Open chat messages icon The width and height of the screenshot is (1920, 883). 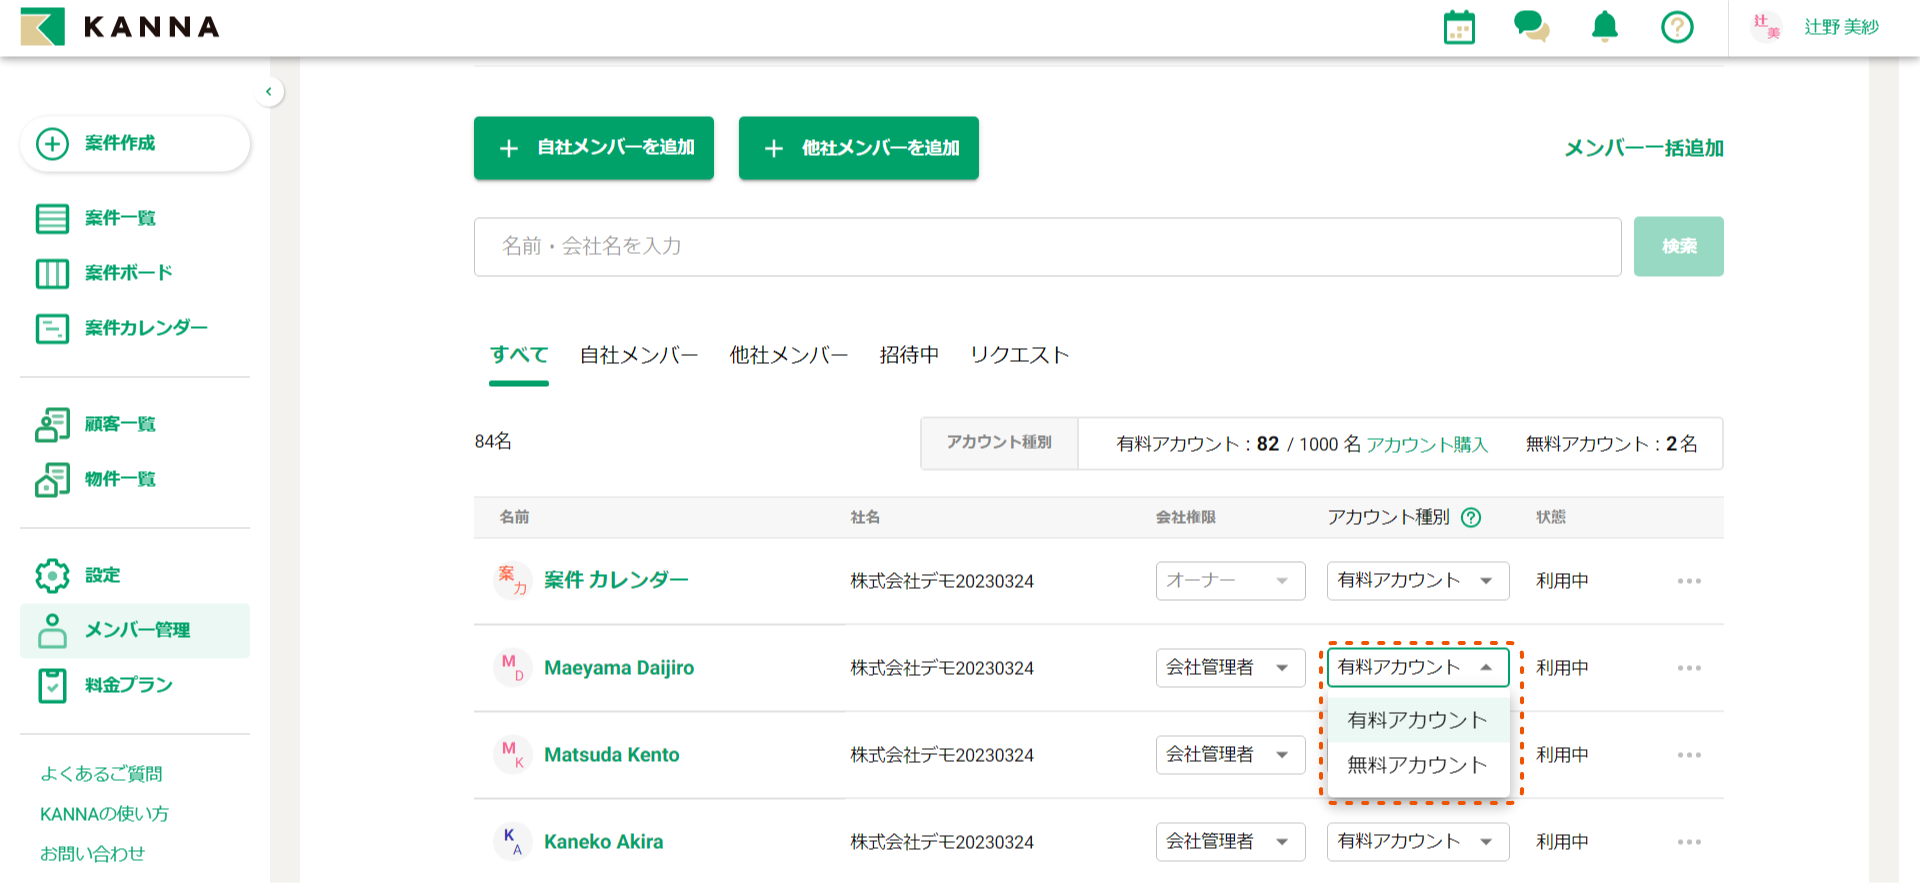click(x=1531, y=27)
